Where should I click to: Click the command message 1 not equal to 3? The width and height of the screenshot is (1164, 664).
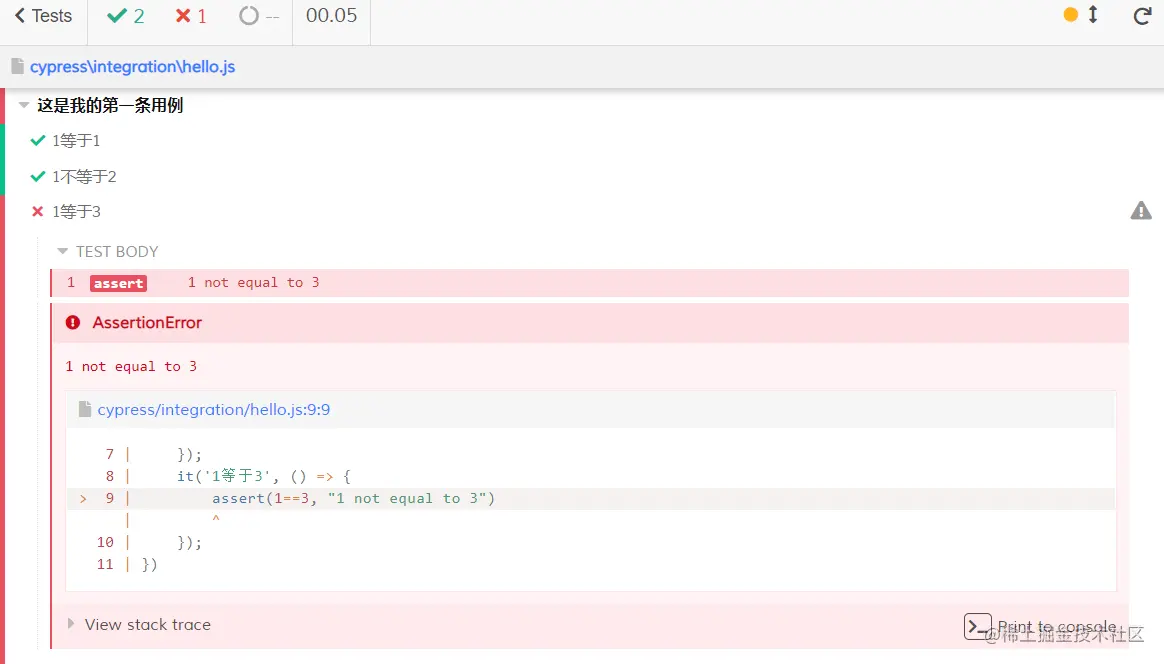tap(253, 282)
